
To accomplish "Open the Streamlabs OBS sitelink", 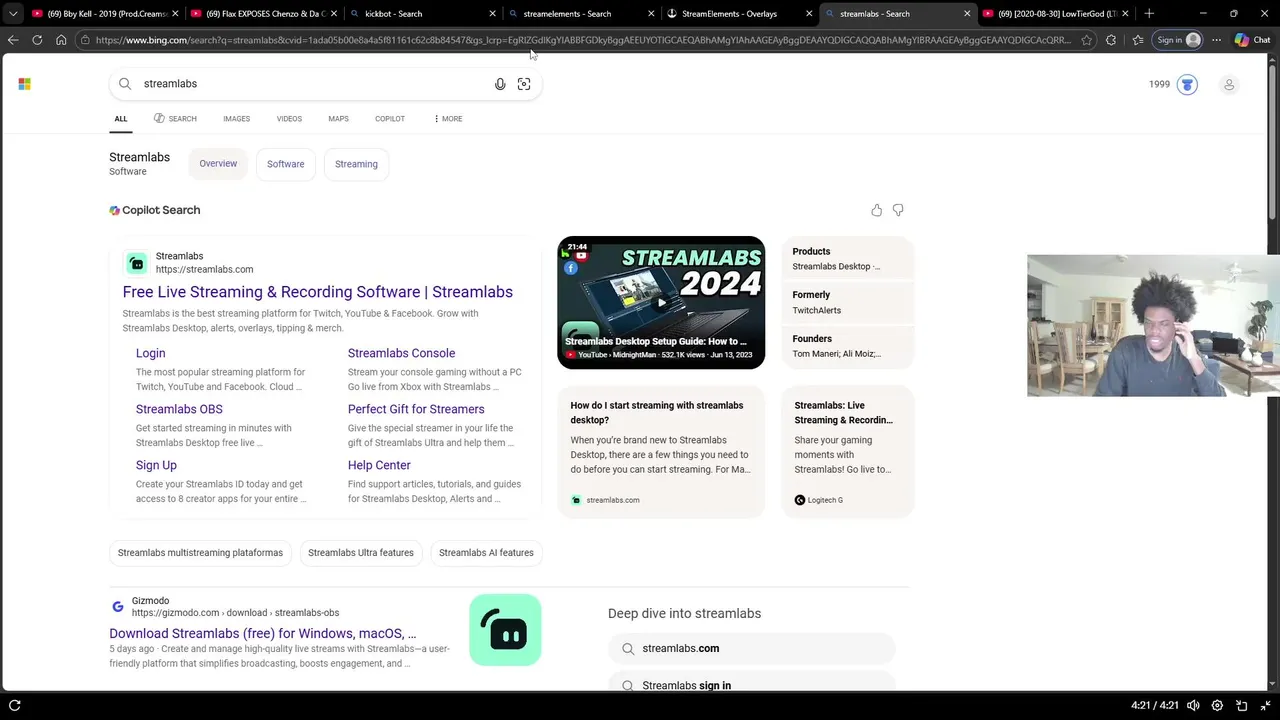I will point(179,409).
